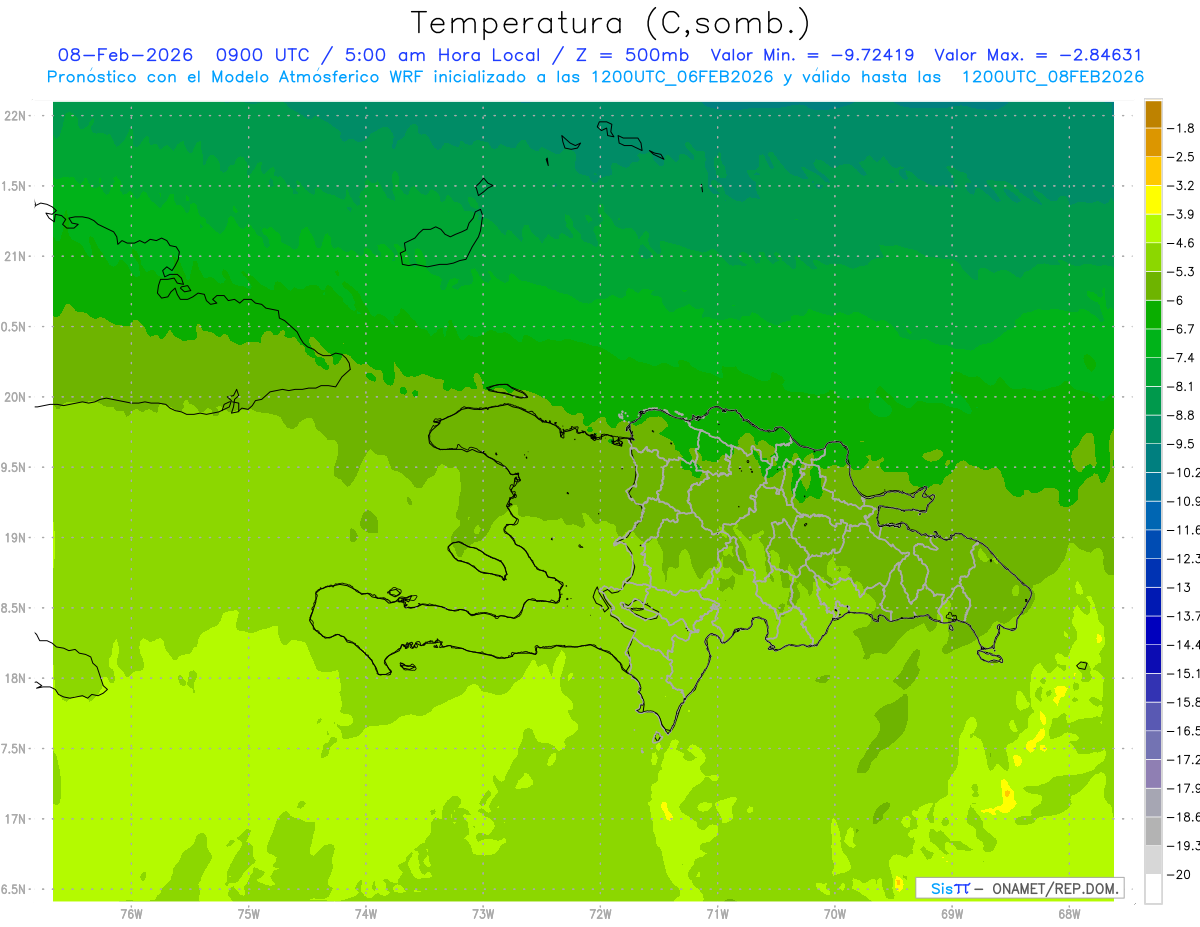Pick the lime swatch between -3.9 and -4.6

1153,229
